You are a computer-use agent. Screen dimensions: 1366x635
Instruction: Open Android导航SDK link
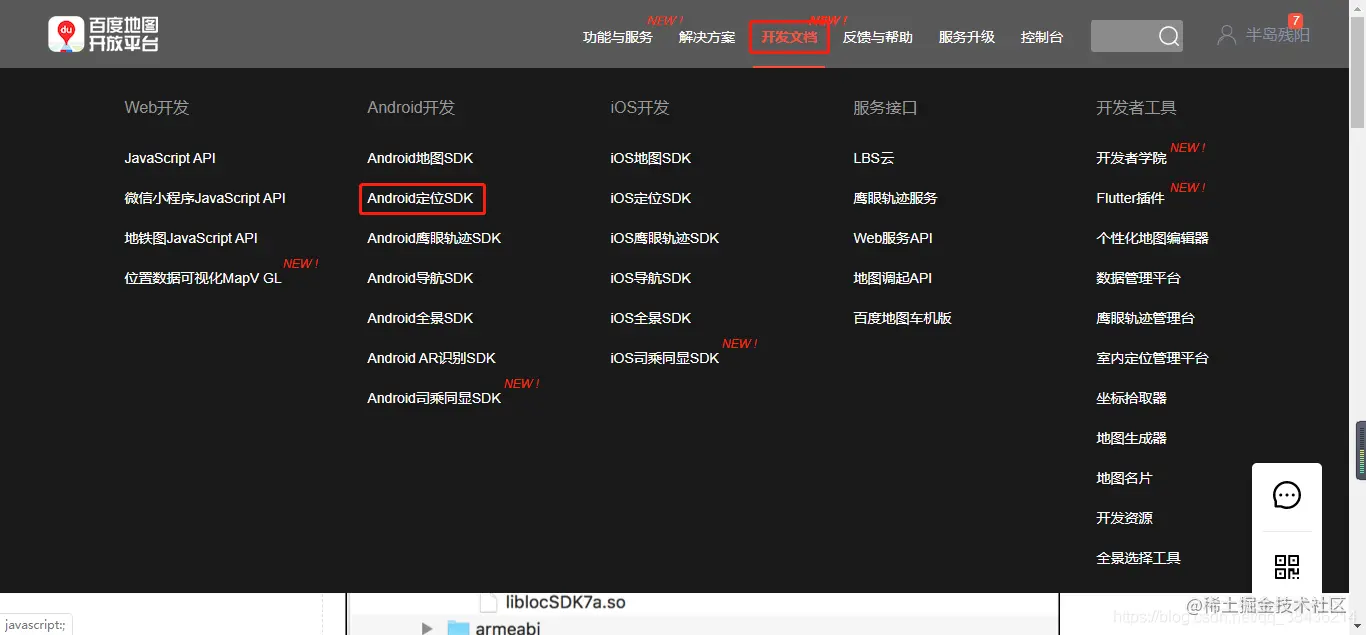point(420,278)
